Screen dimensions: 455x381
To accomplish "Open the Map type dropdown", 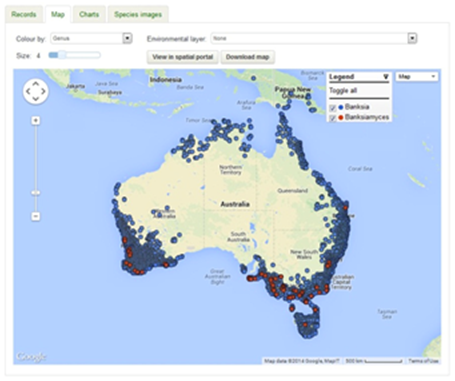I will (417, 77).
